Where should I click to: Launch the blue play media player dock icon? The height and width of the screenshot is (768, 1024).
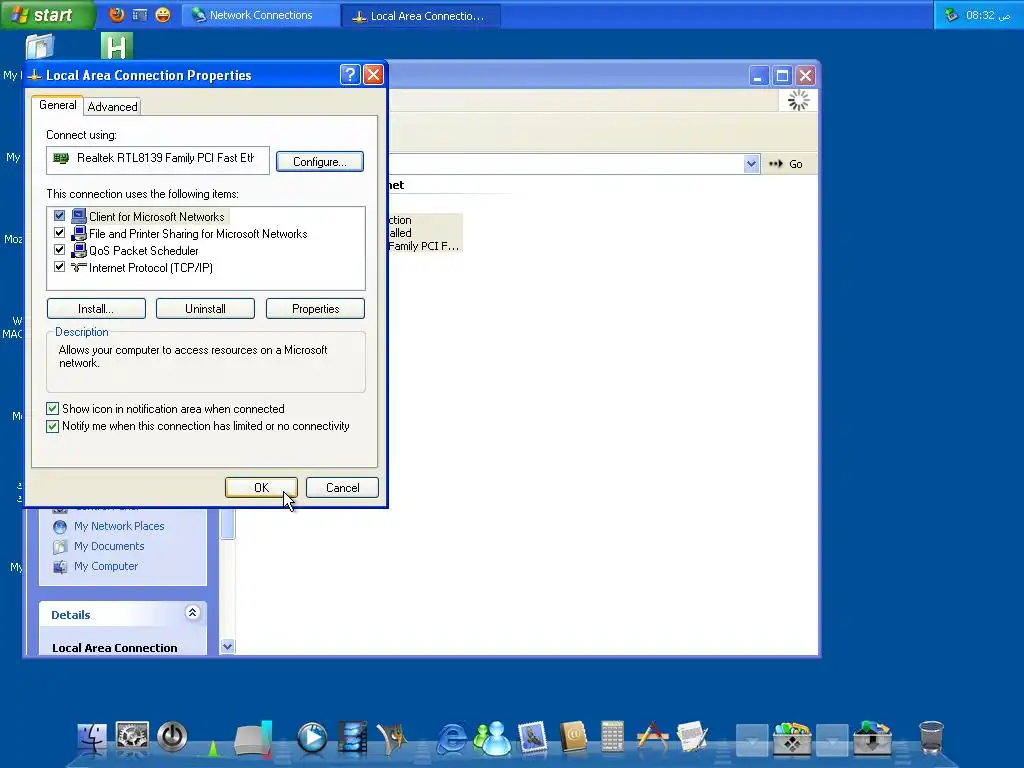312,739
